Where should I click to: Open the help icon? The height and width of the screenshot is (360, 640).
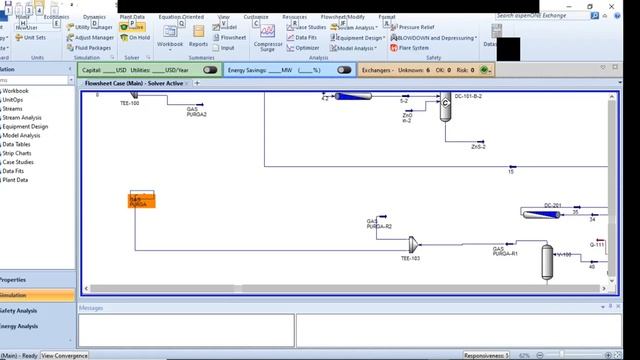point(617,16)
